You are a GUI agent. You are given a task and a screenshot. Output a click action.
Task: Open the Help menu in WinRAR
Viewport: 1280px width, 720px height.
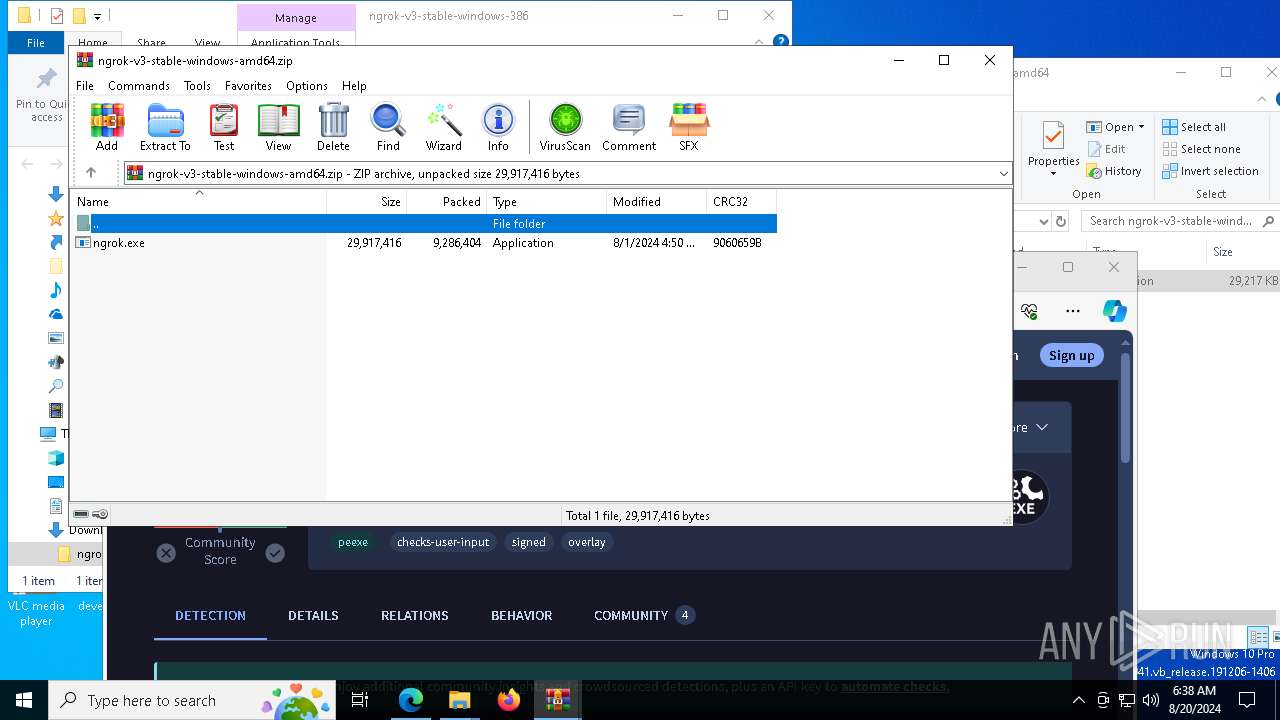point(354,86)
